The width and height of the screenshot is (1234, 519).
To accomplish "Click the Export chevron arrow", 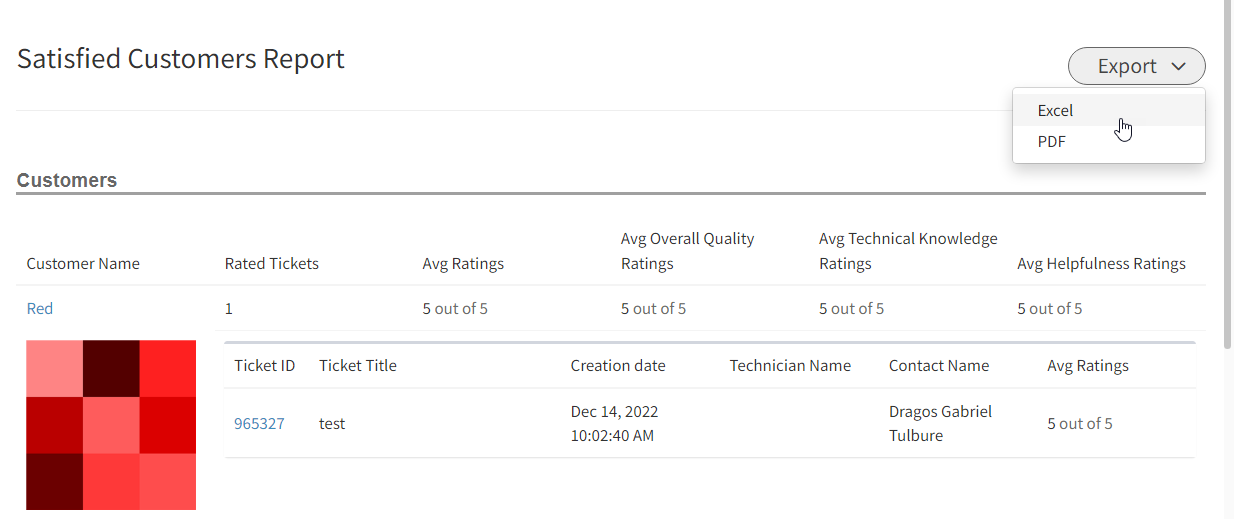I will click(1179, 66).
